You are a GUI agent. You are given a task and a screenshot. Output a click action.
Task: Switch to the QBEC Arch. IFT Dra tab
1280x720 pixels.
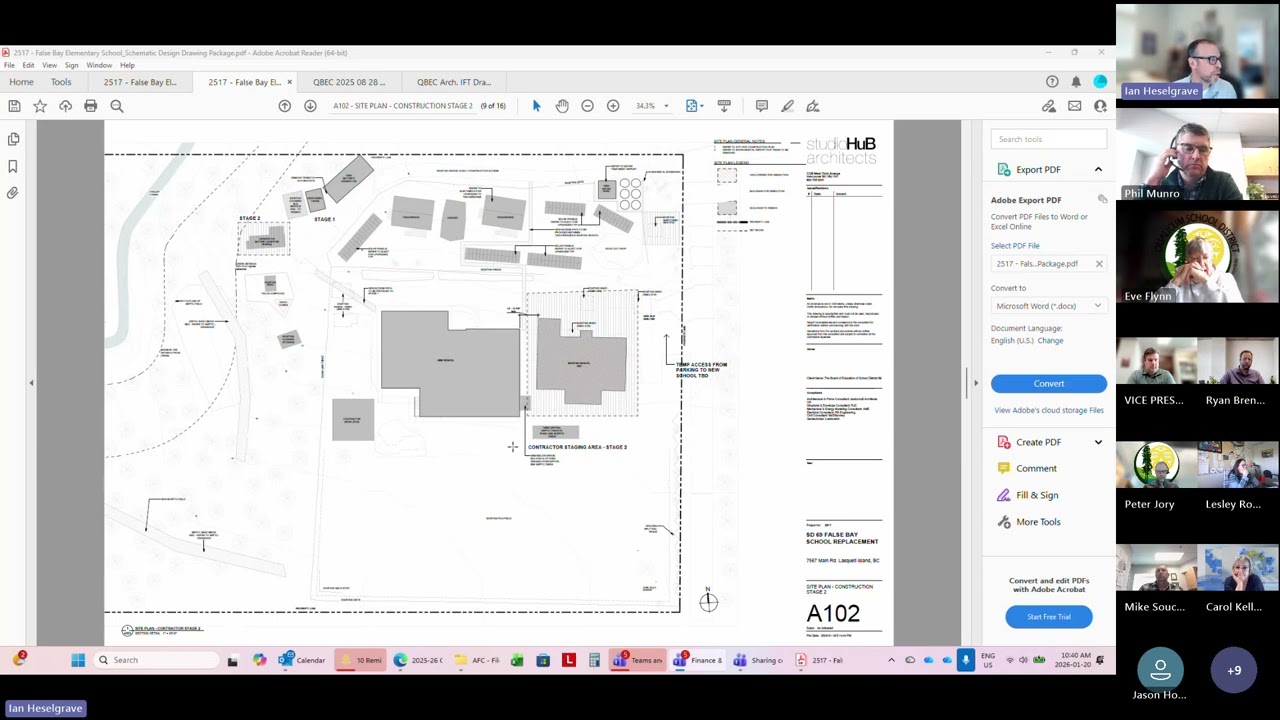pyautogui.click(x=454, y=82)
